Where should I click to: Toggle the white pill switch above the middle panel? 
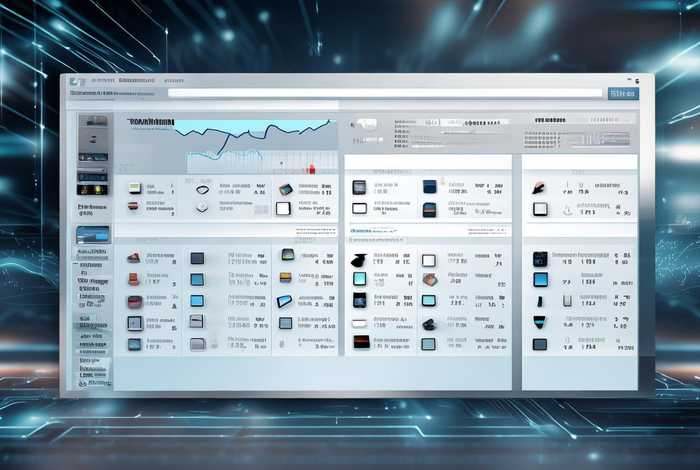[367, 124]
